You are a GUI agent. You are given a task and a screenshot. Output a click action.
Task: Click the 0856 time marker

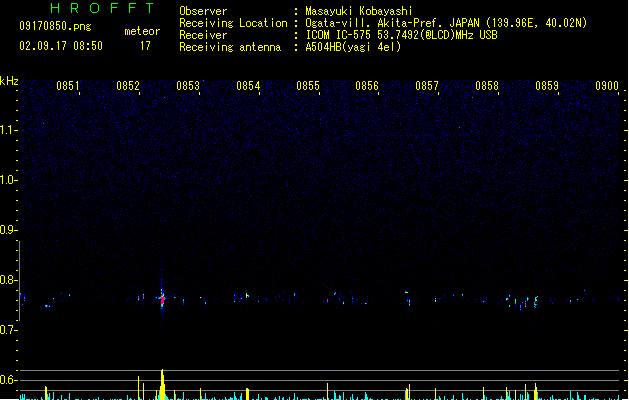(x=367, y=86)
